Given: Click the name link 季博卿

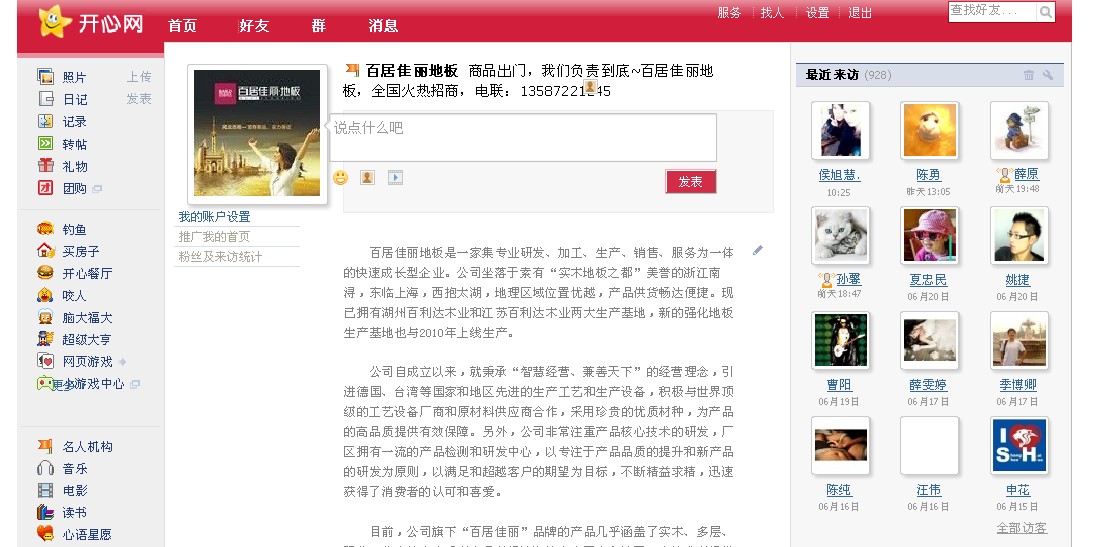Looking at the screenshot, I should [x=1018, y=385].
